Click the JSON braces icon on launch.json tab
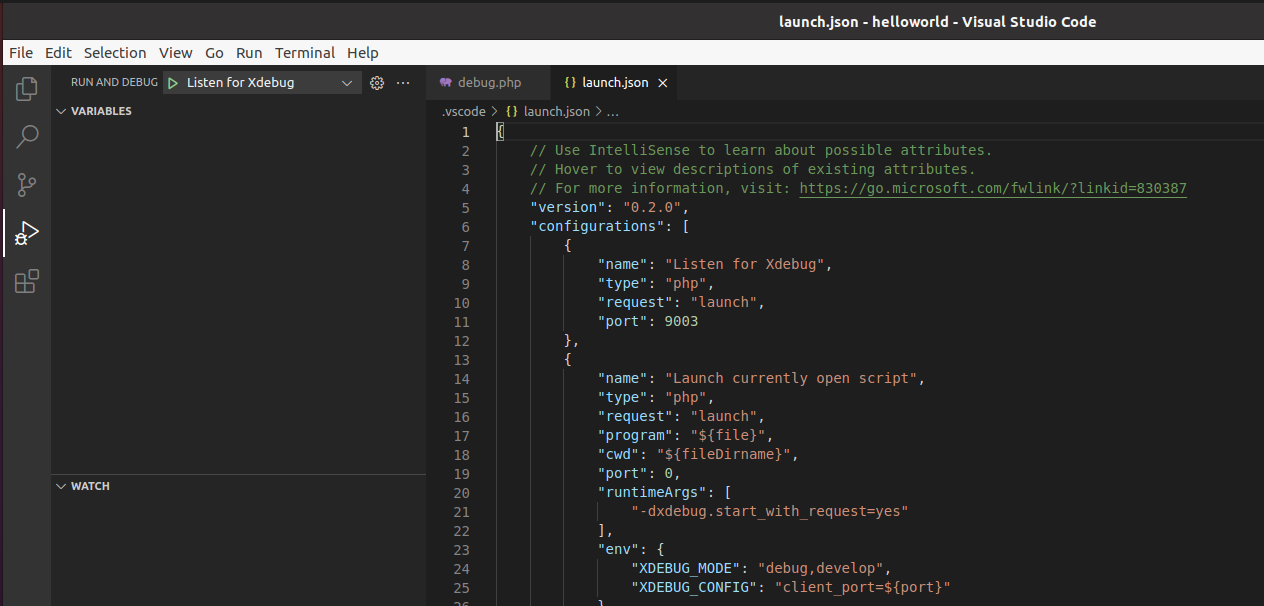 tap(570, 83)
